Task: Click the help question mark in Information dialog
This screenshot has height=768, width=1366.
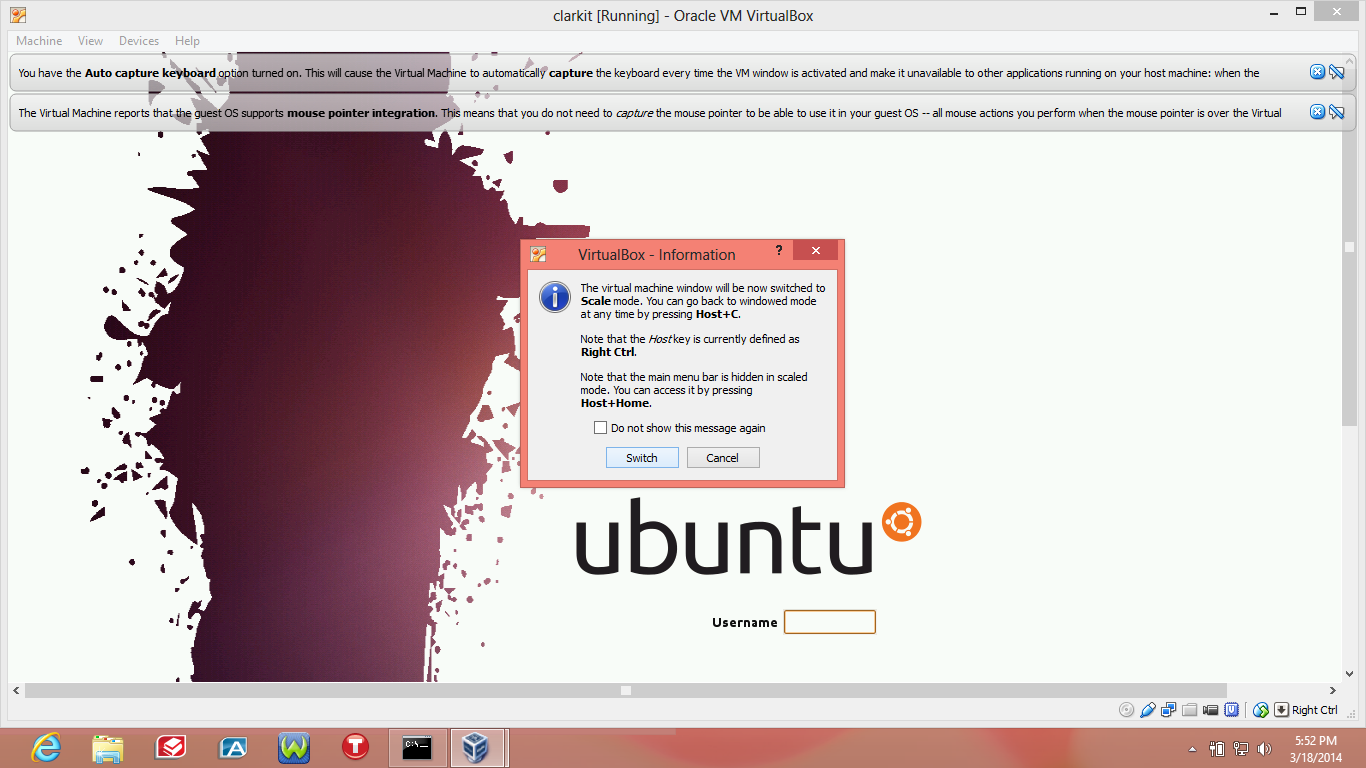Action: click(x=779, y=250)
